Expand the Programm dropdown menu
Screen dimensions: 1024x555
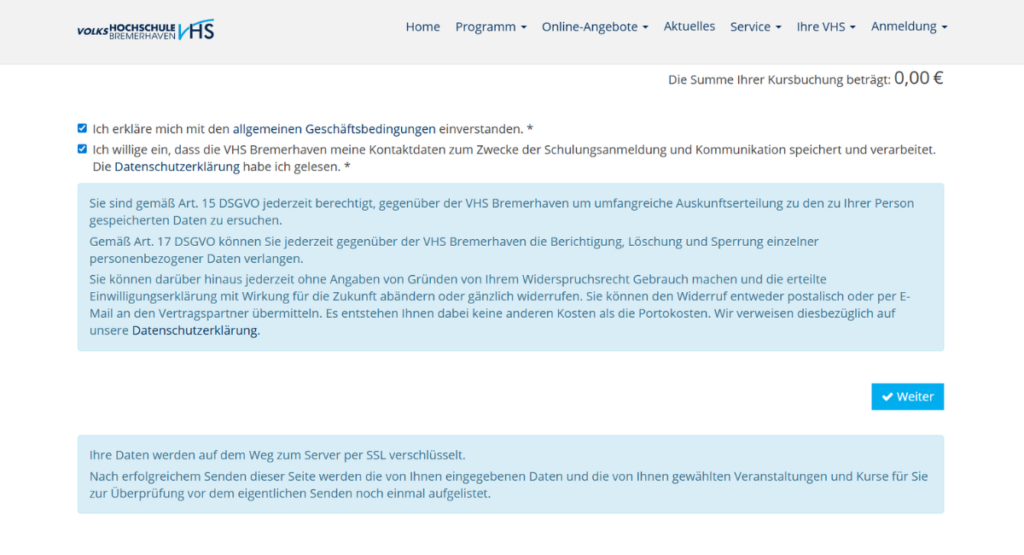(490, 27)
